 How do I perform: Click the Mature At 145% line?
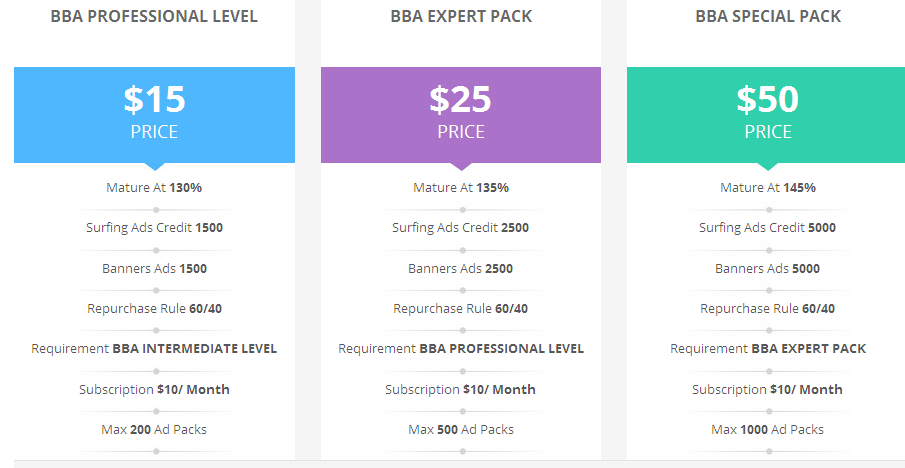[x=768, y=187]
